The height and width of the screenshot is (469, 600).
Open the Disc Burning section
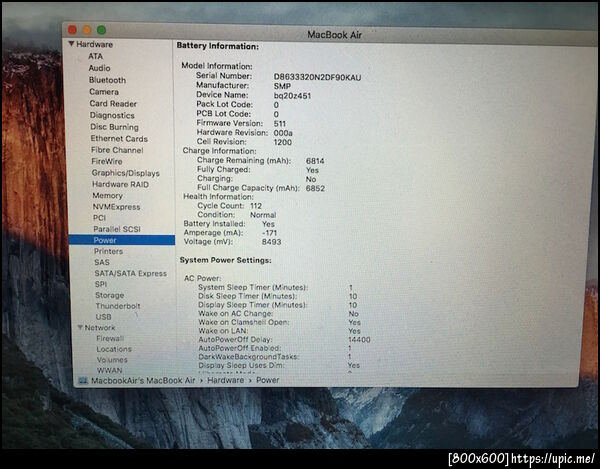tap(114, 127)
